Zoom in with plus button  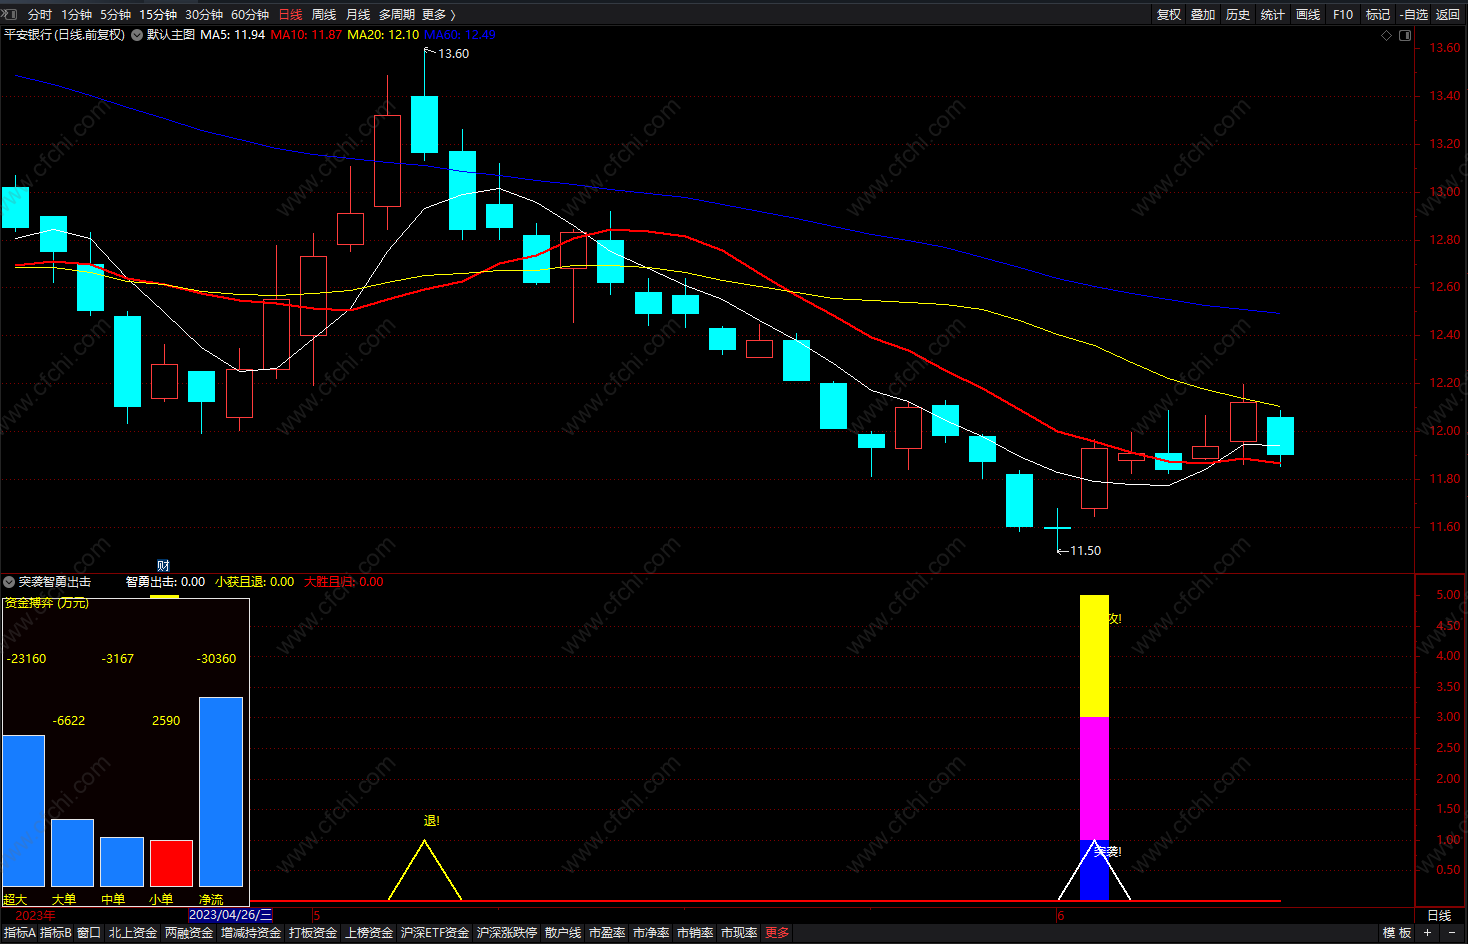(x=1428, y=933)
